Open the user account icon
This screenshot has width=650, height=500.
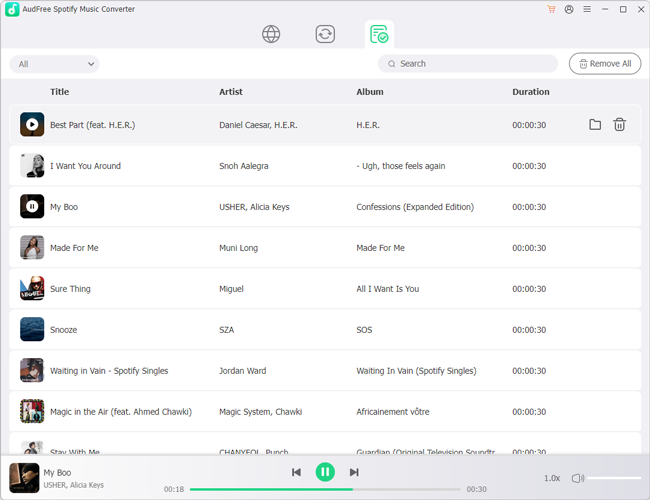pos(569,9)
